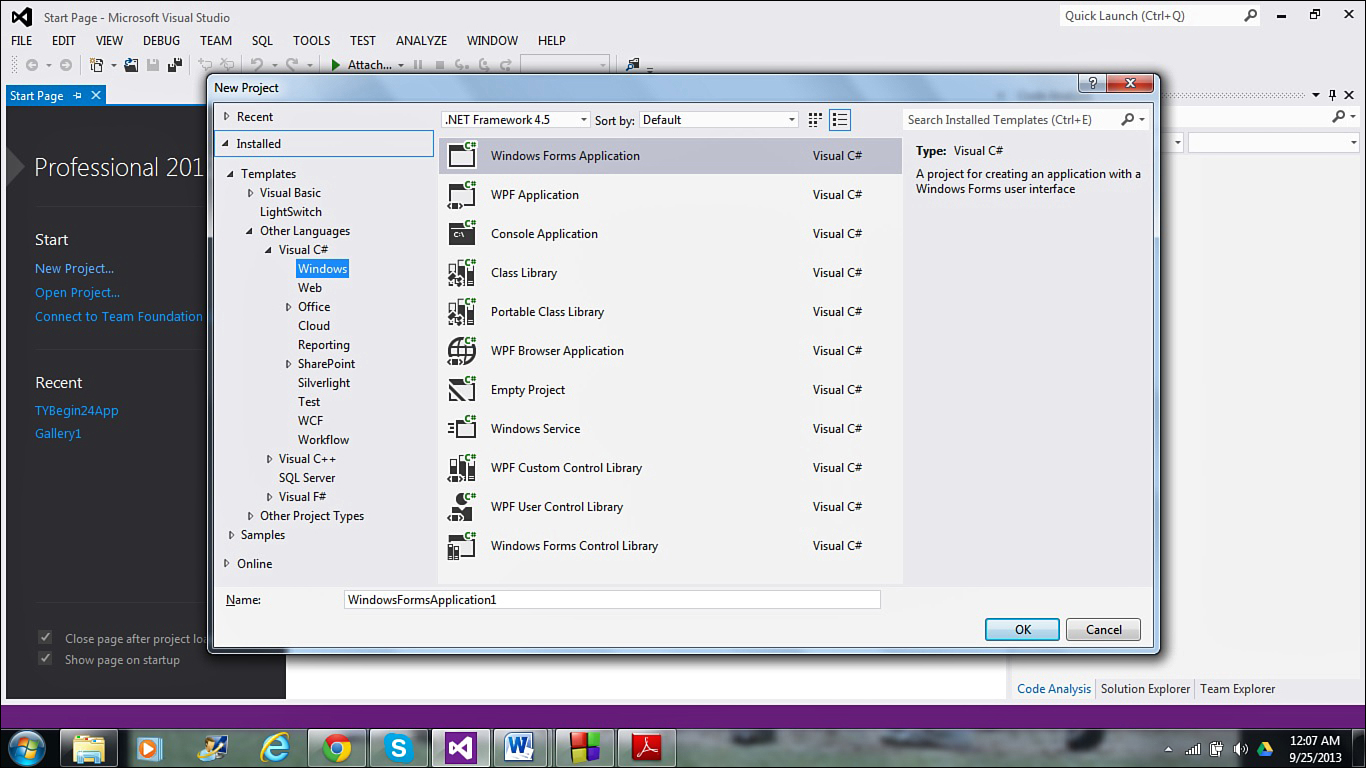Expand the Online section
Image resolution: width=1366 pixels, height=768 pixels.
click(x=227, y=564)
